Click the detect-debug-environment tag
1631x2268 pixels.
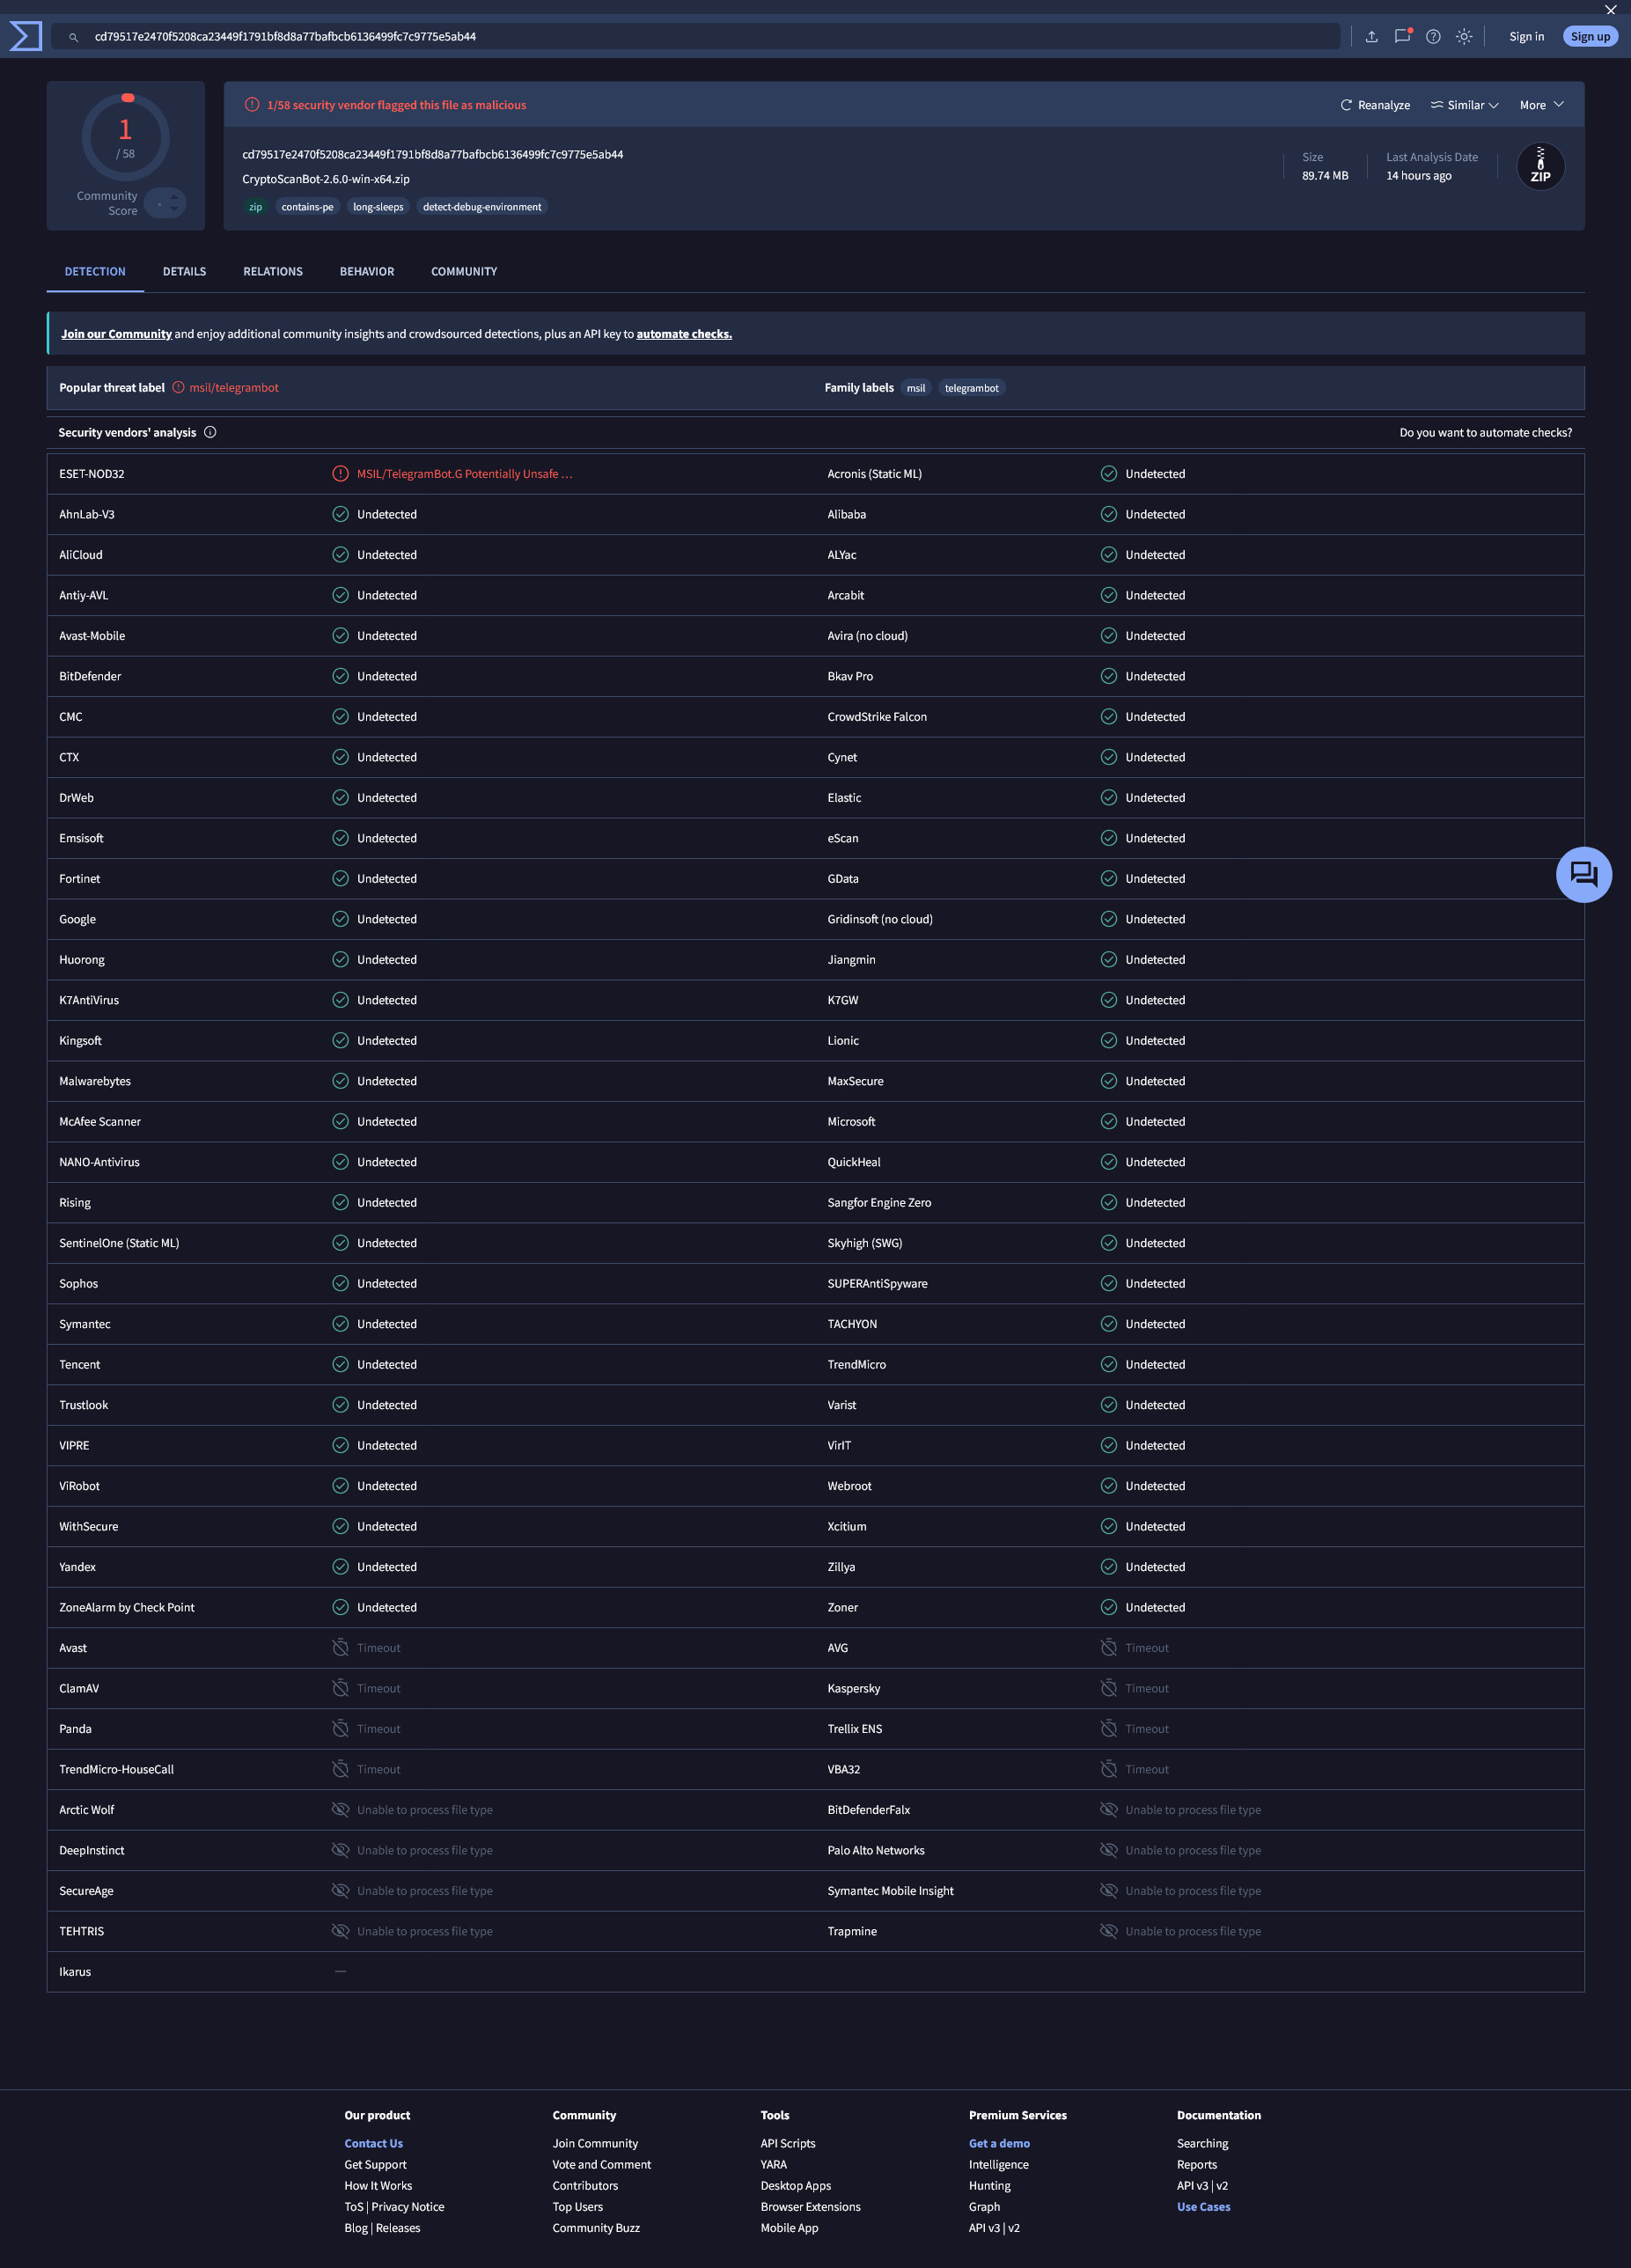(482, 207)
